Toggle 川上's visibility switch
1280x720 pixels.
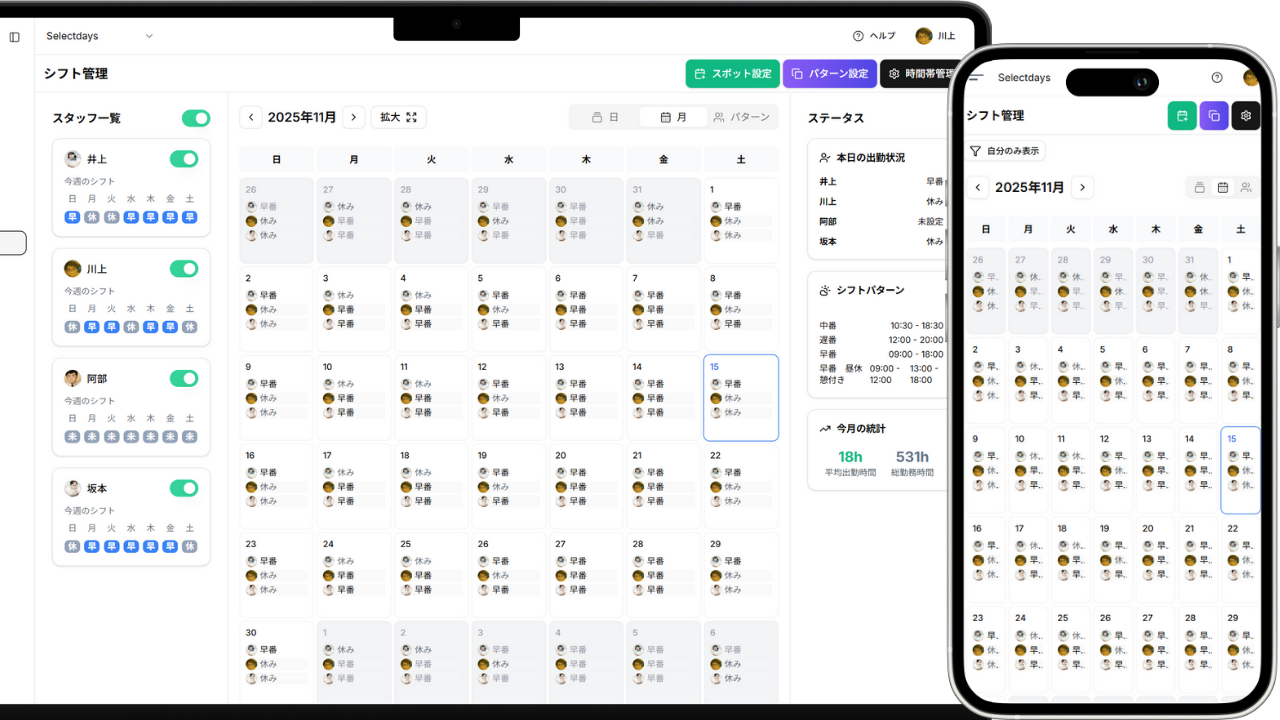click(x=184, y=269)
